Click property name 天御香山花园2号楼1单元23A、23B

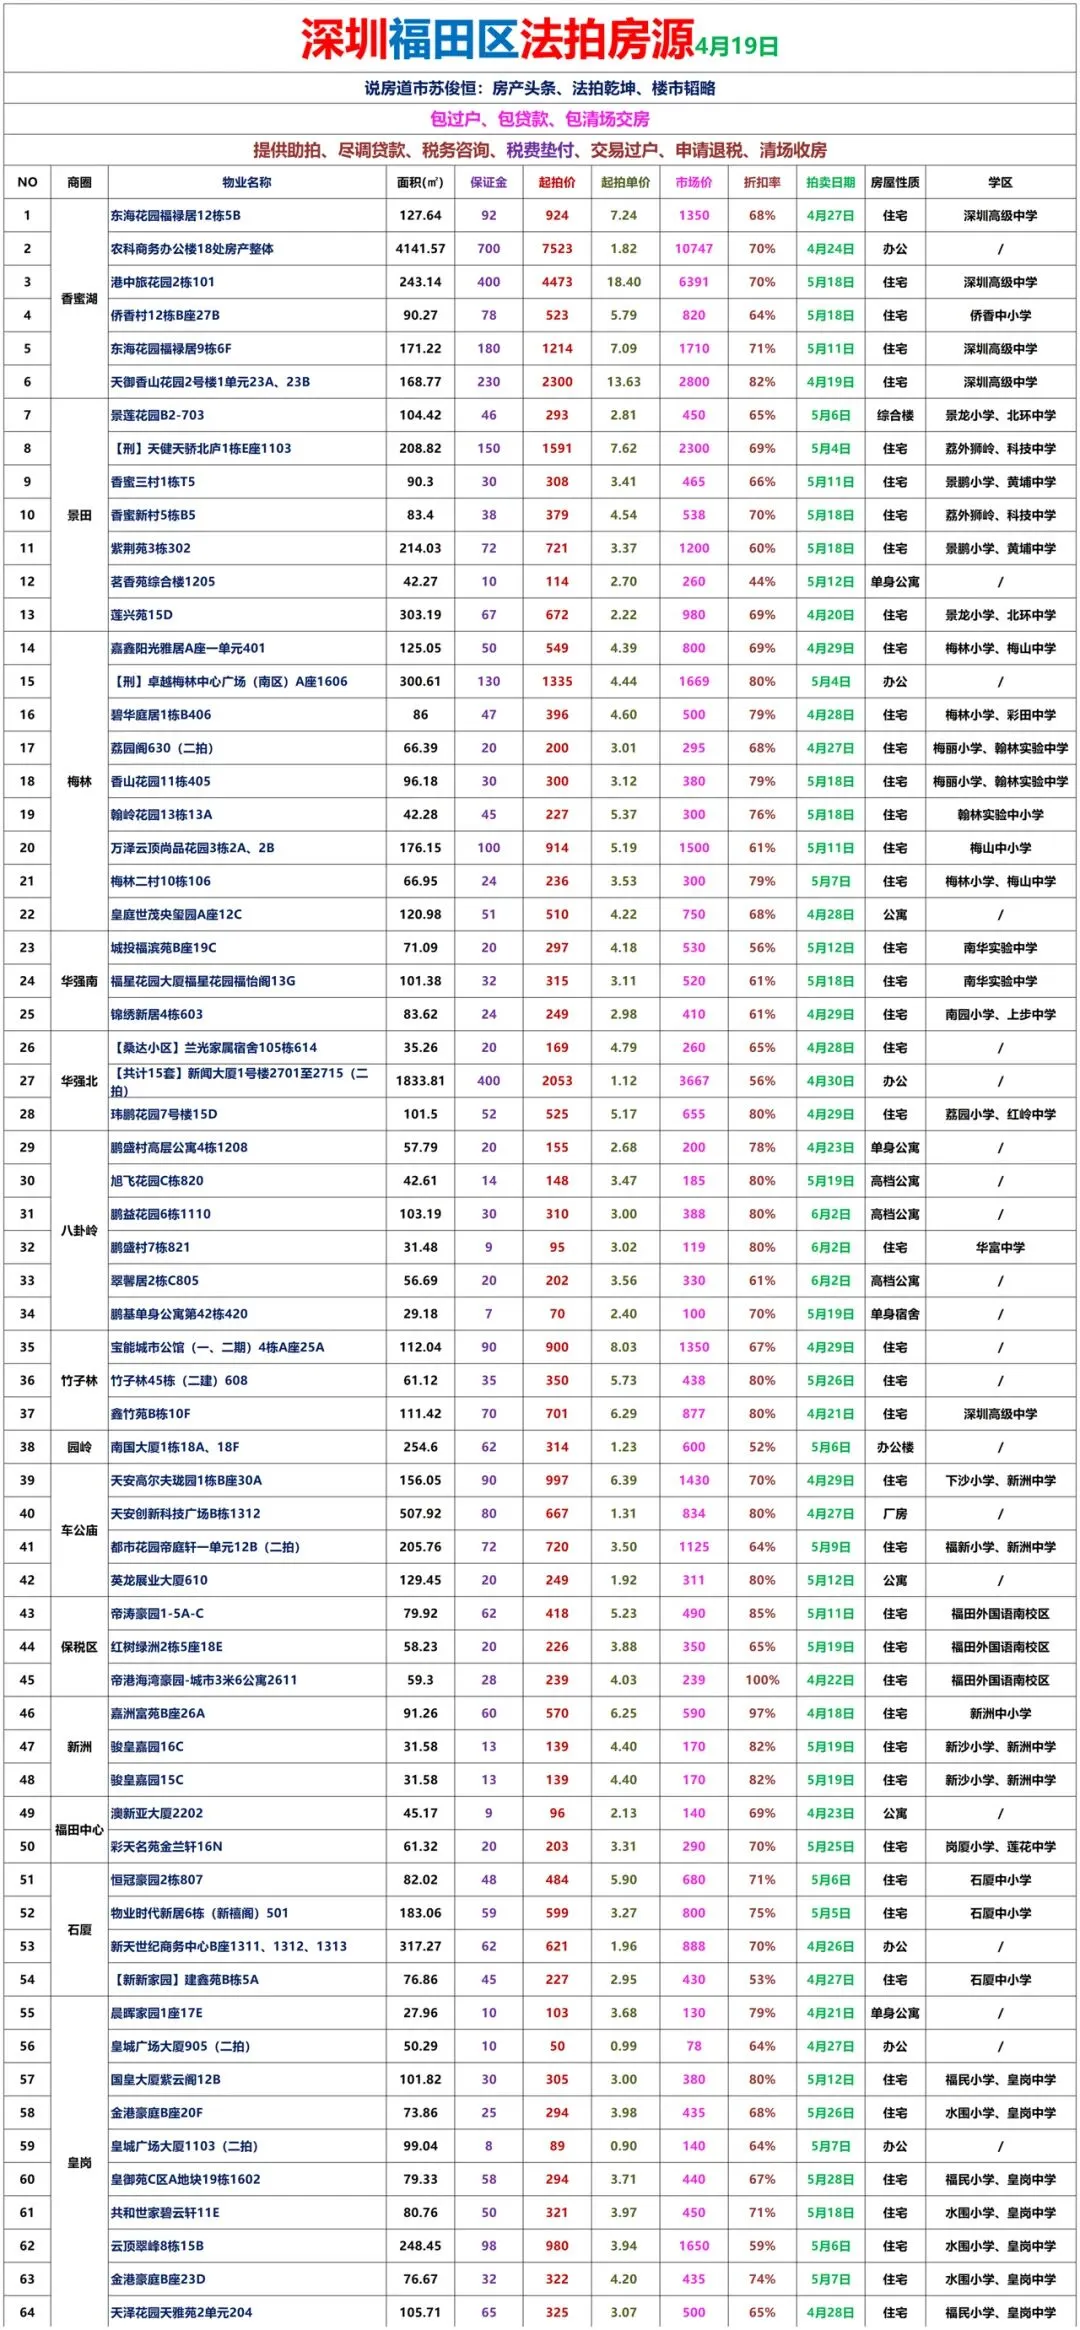(210, 382)
